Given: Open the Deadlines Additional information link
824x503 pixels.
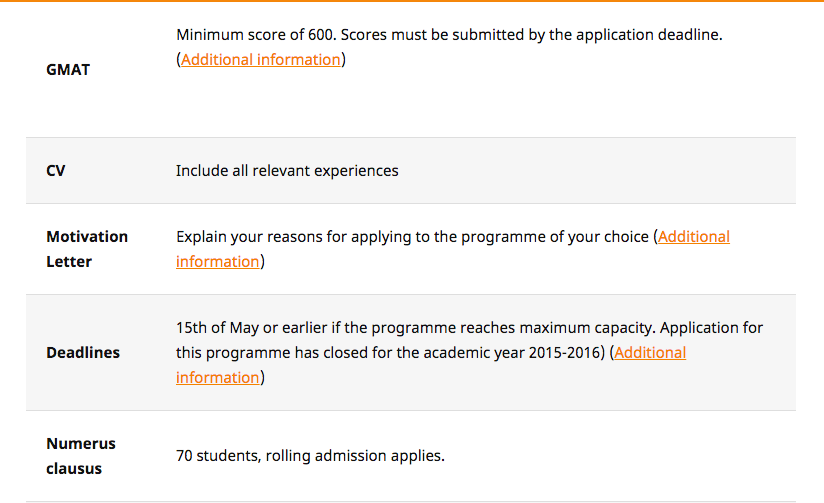Looking at the screenshot, I should pyautogui.click(x=650, y=353).
